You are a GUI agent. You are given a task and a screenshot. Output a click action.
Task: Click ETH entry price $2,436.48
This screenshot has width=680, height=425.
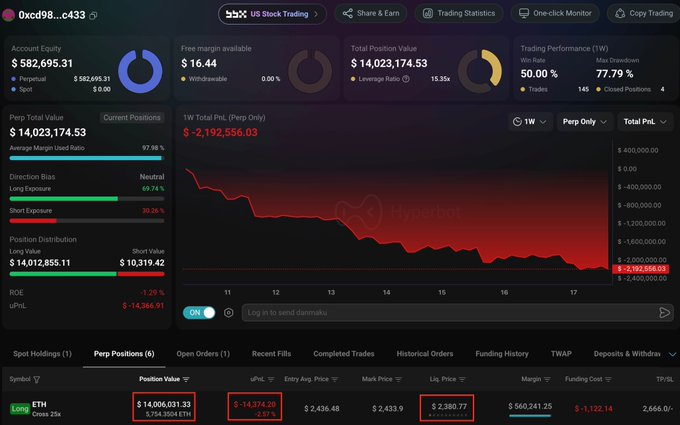click(322, 409)
